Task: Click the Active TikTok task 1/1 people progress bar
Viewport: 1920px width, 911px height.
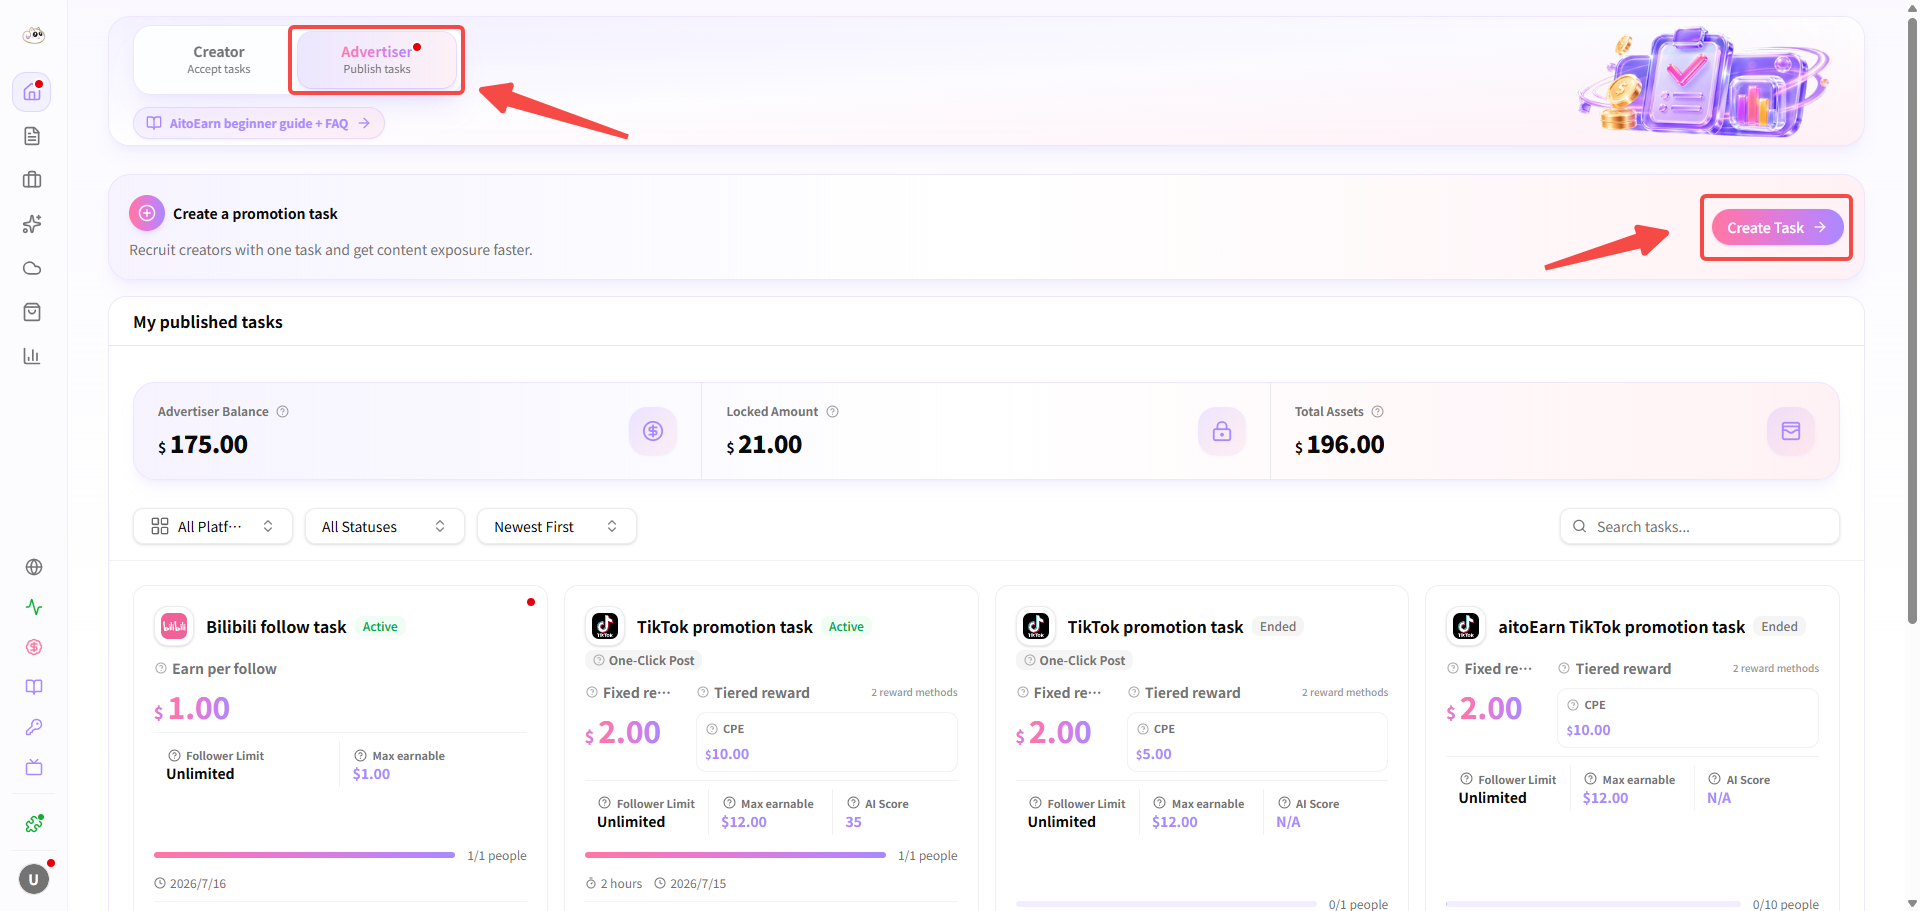Action: pyautogui.click(x=735, y=855)
